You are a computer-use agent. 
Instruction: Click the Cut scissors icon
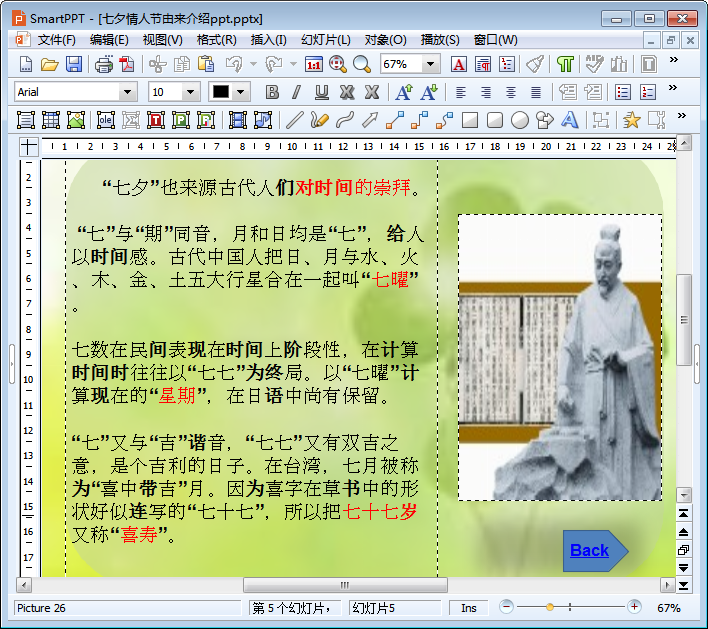[158, 65]
